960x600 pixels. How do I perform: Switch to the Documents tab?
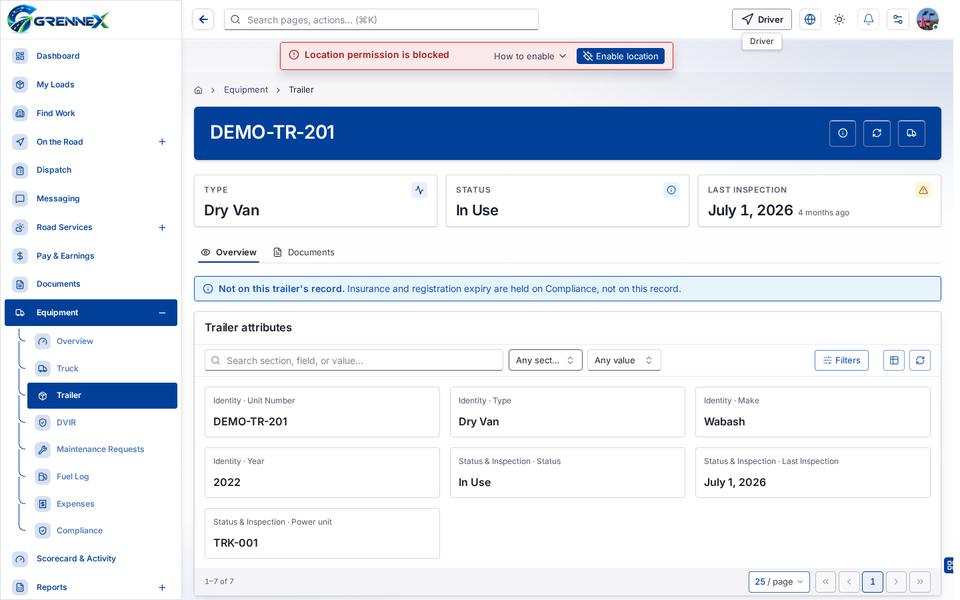tap(304, 252)
